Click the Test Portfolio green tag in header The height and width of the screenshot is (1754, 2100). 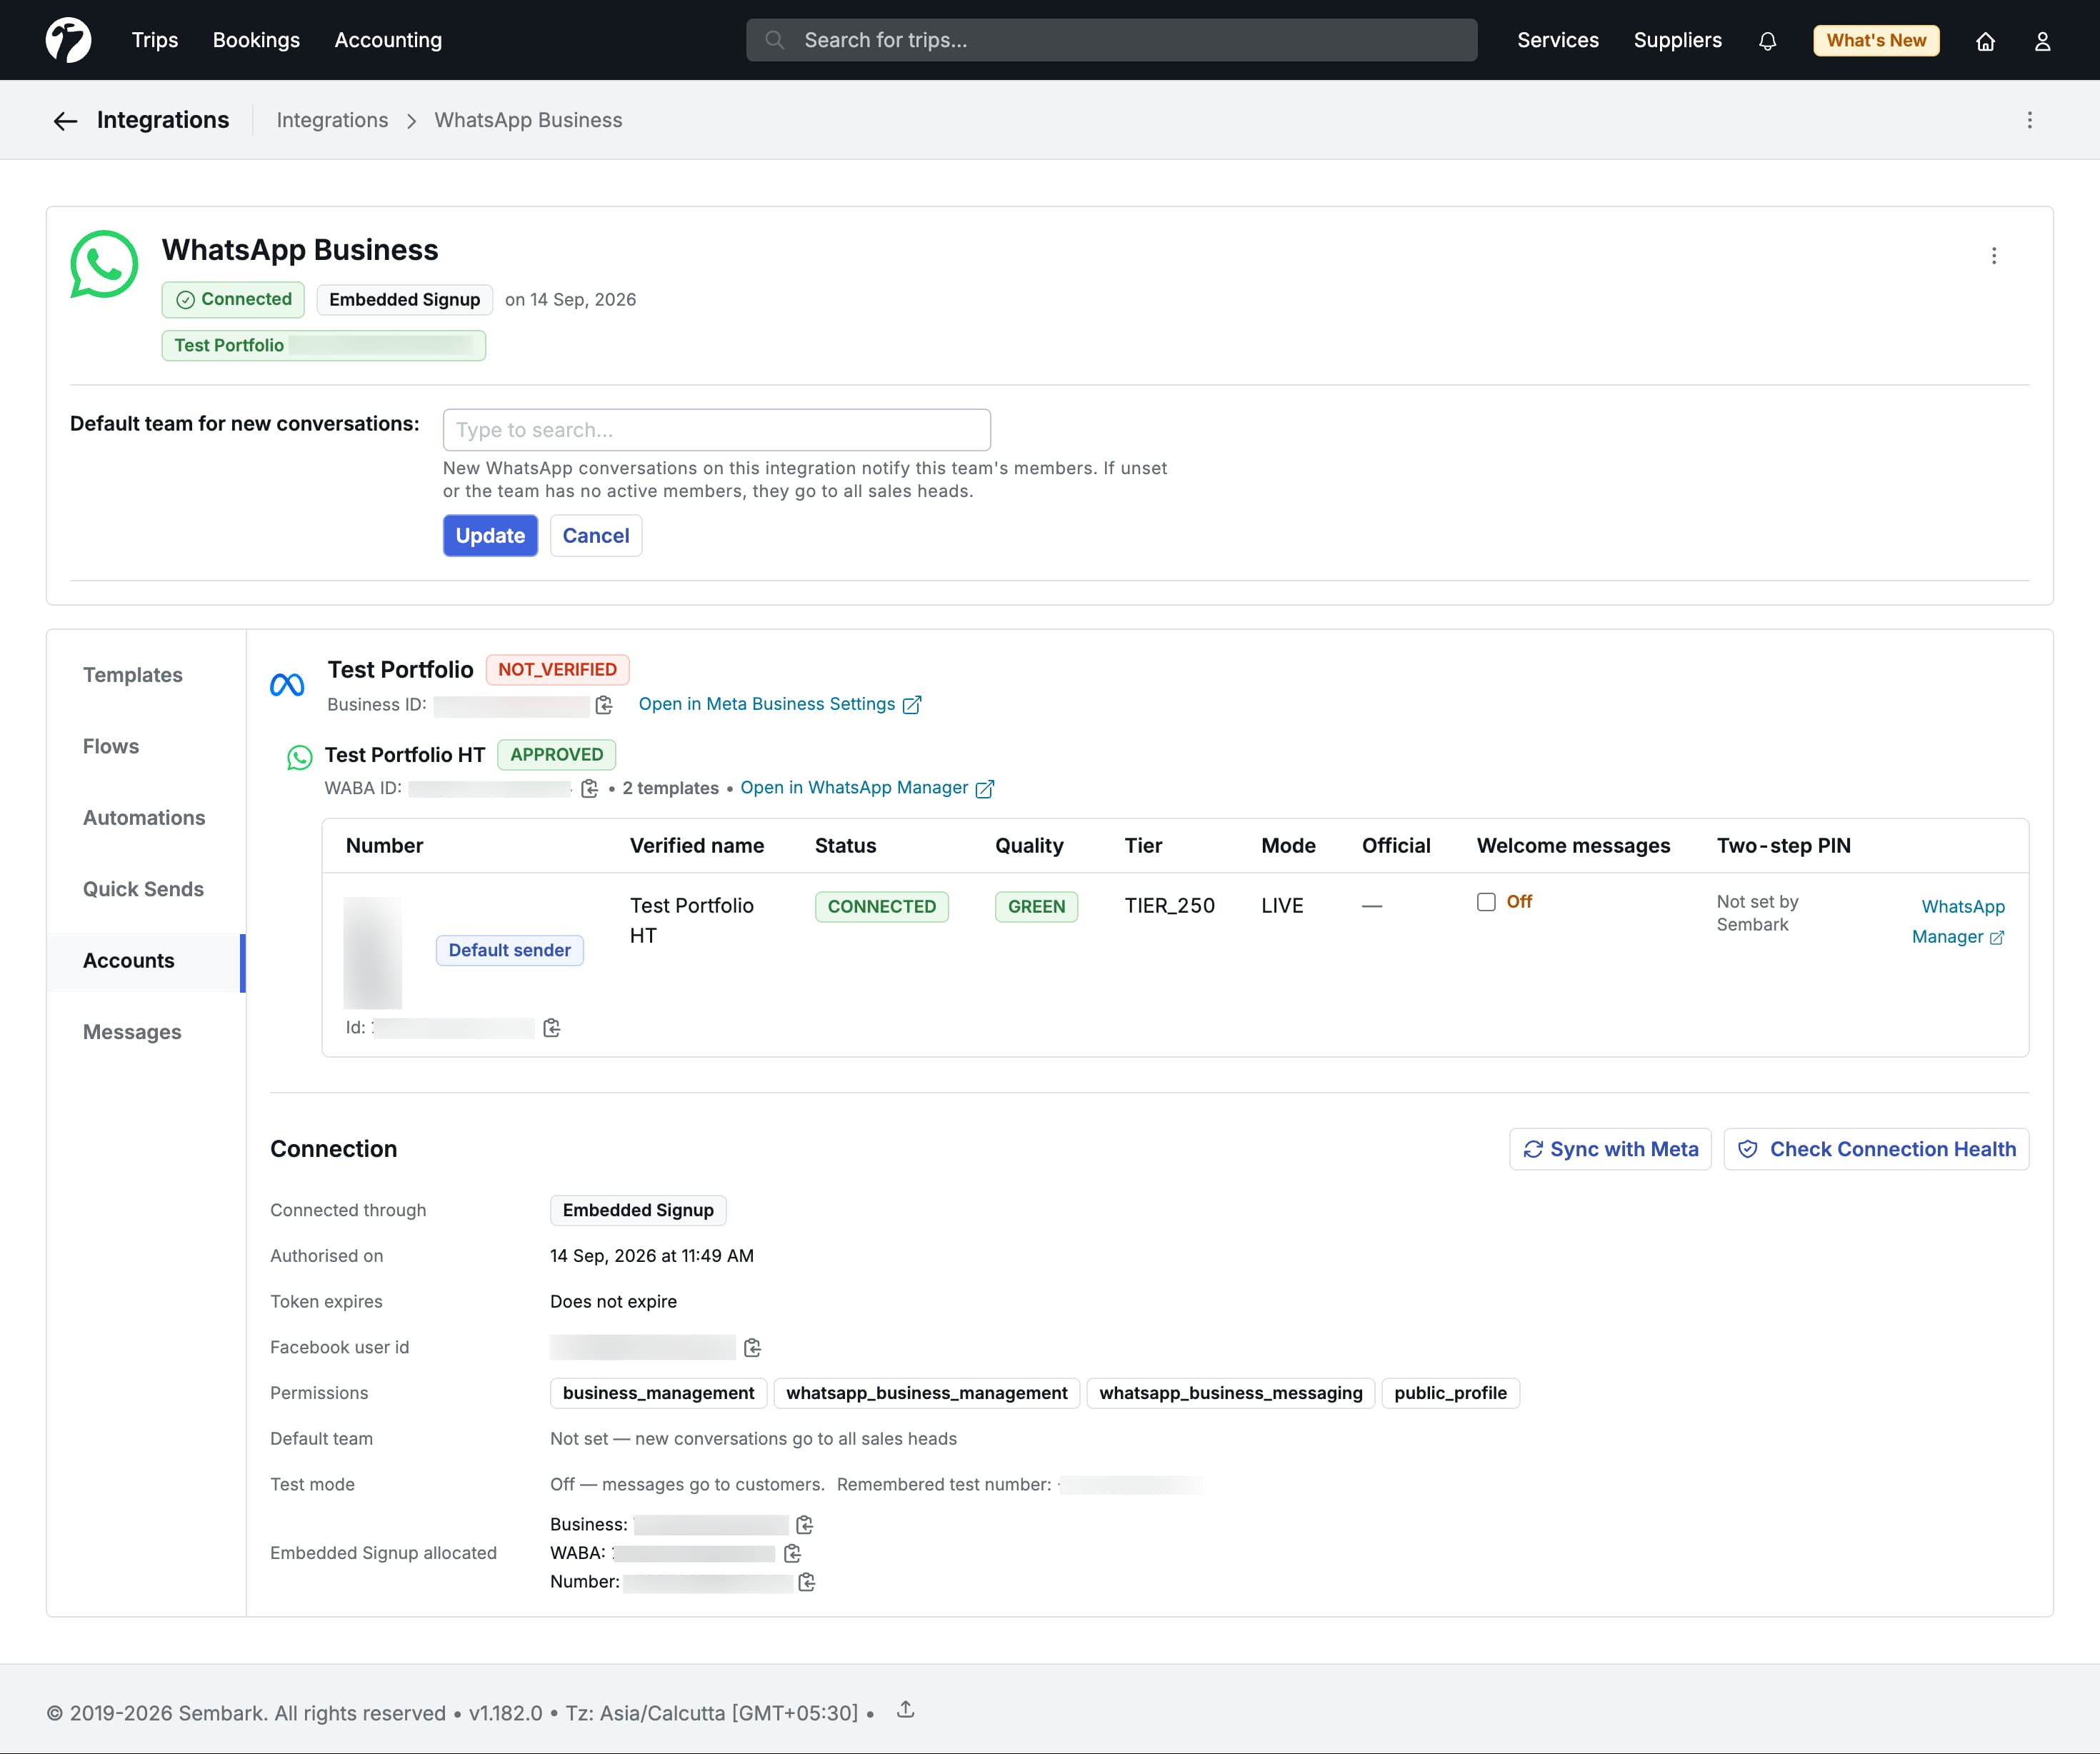tap(323, 346)
